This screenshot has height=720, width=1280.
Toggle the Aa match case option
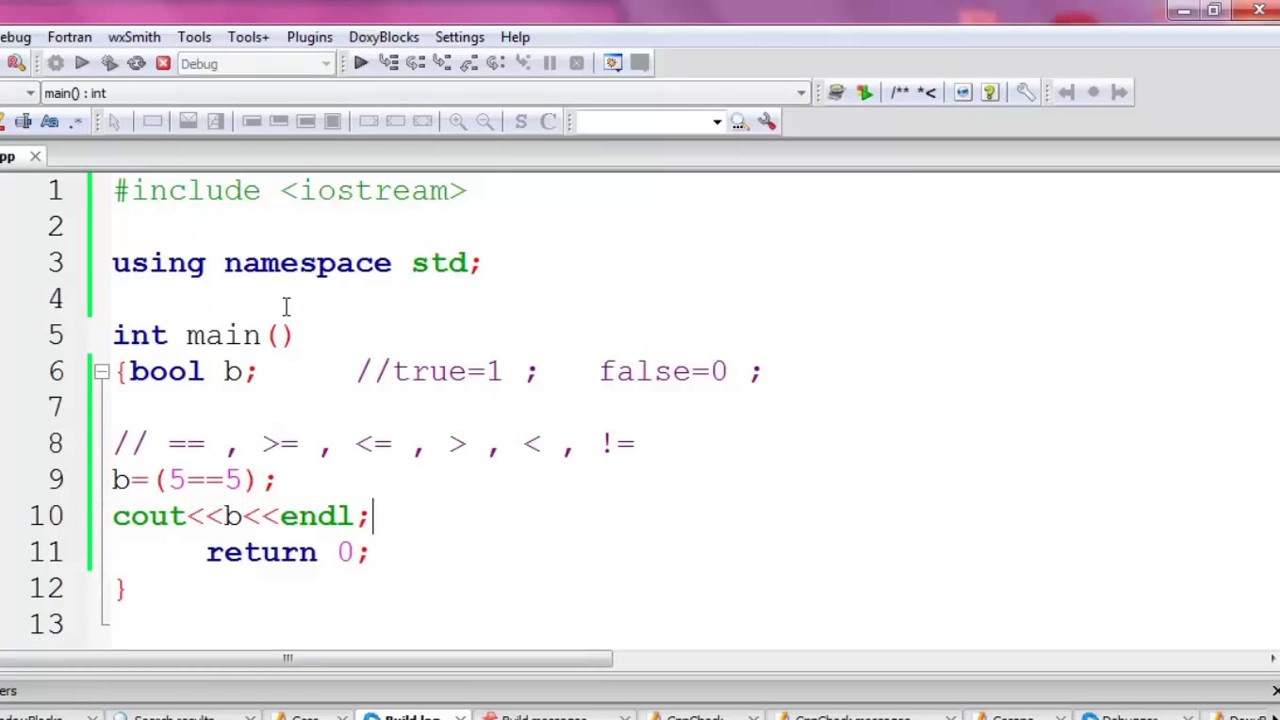49,121
